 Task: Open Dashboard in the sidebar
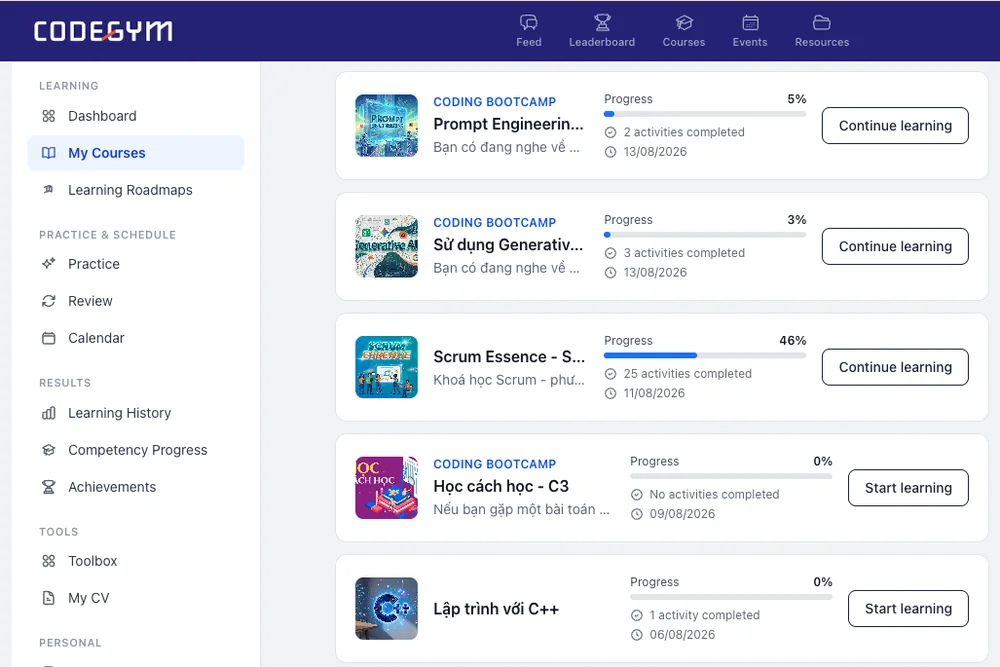pos(135,116)
